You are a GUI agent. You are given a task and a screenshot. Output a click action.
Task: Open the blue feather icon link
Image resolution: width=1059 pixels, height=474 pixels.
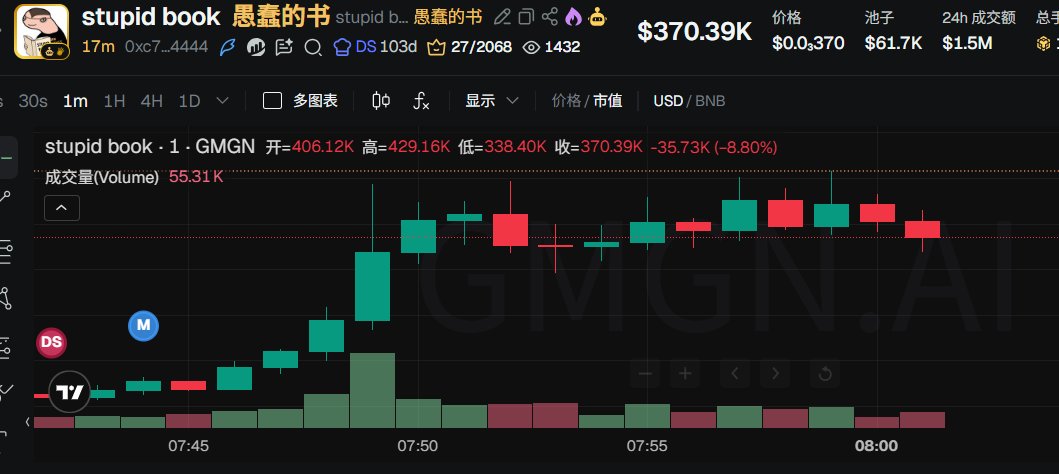pyautogui.click(x=228, y=47)
